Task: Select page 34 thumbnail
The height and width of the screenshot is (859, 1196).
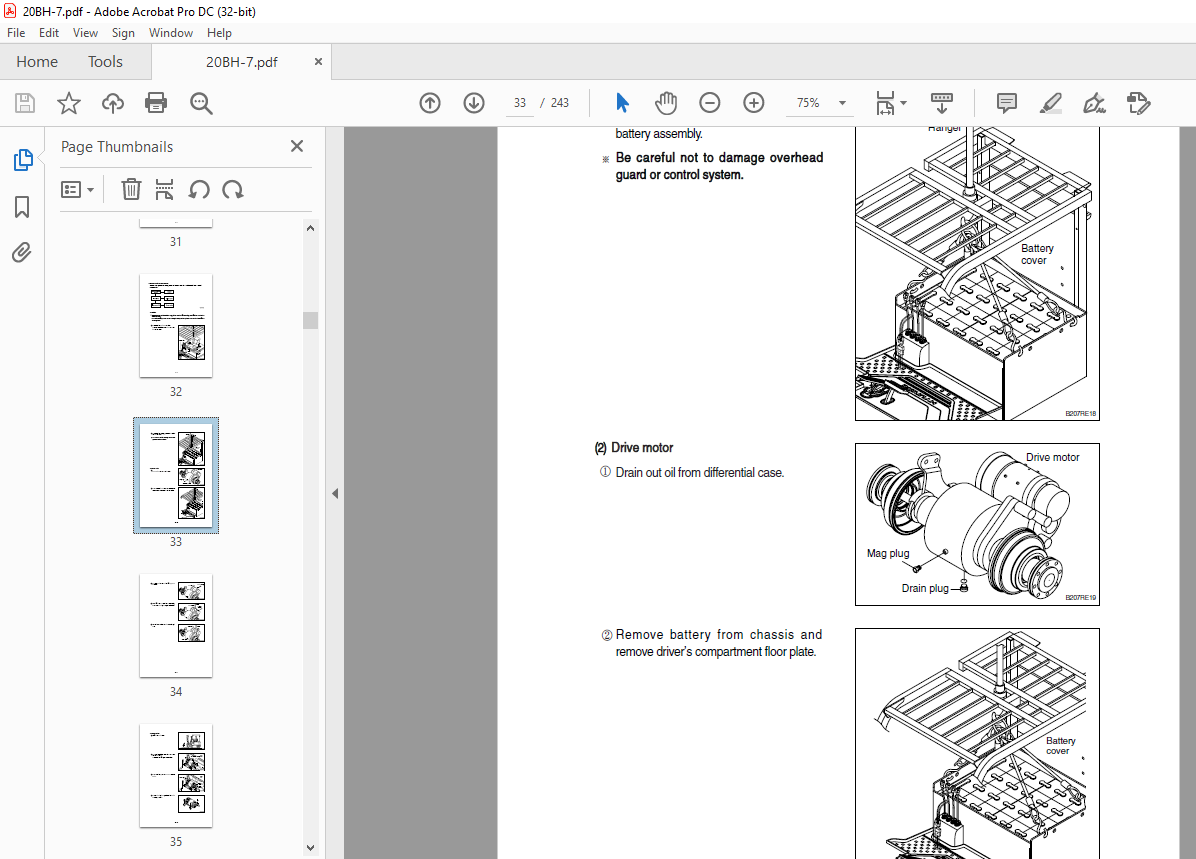Action: [x=176, y=626]
